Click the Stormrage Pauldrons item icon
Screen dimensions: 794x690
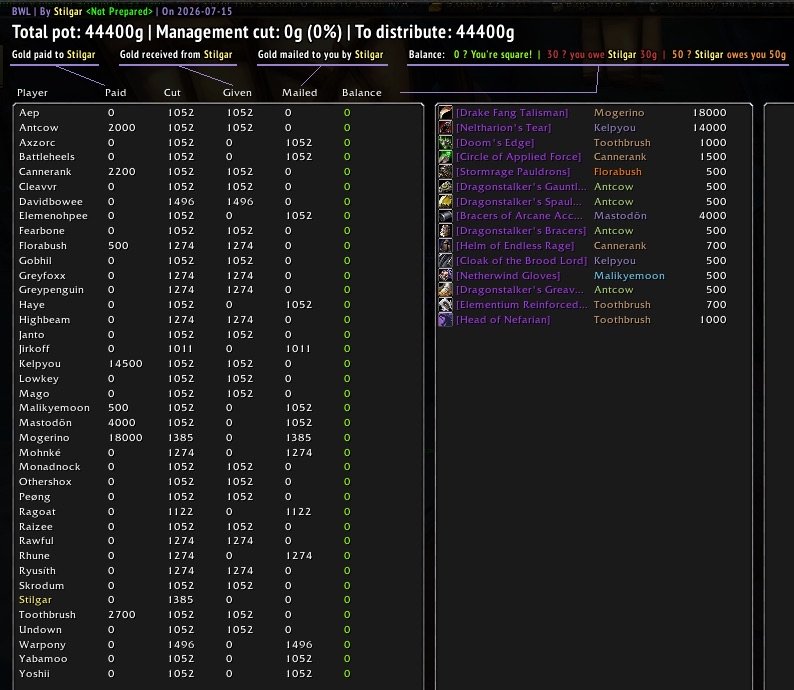coord(446,172)
